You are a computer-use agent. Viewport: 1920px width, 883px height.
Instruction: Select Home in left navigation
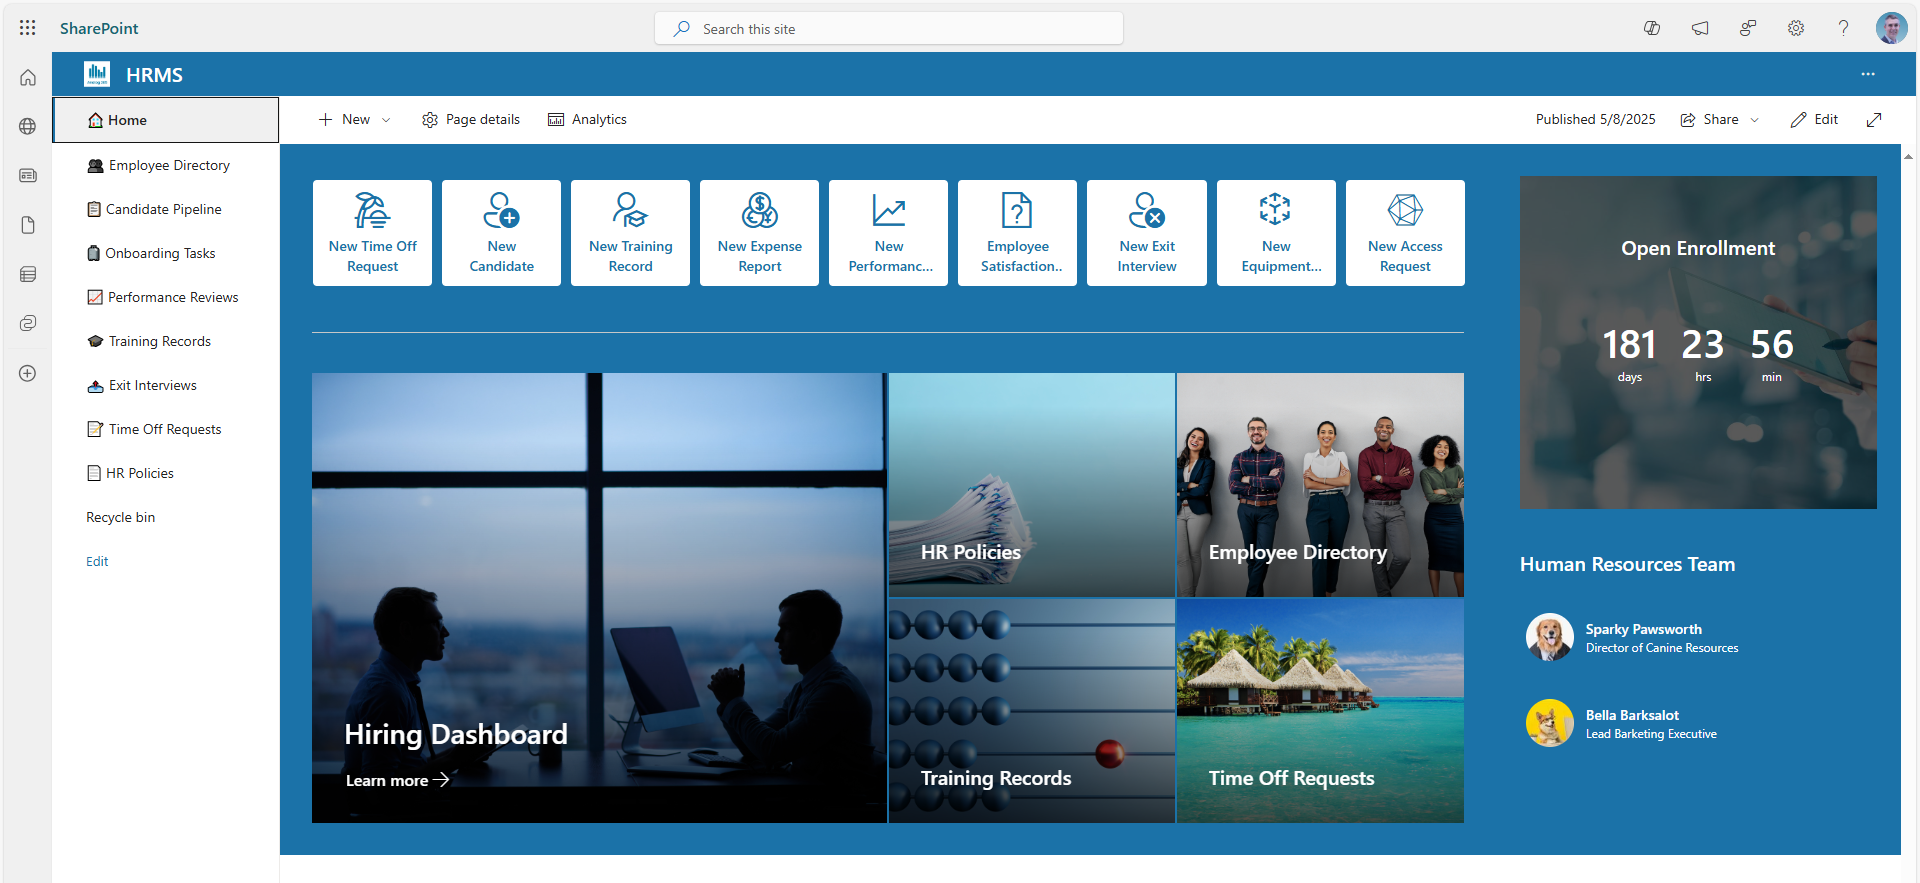(166, 120)
